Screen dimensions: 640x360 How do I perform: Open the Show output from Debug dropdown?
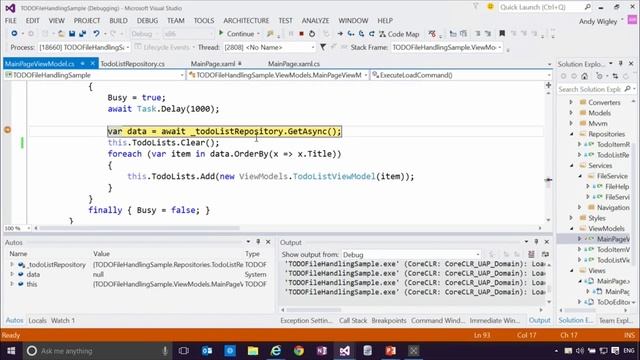click(411, 255)
